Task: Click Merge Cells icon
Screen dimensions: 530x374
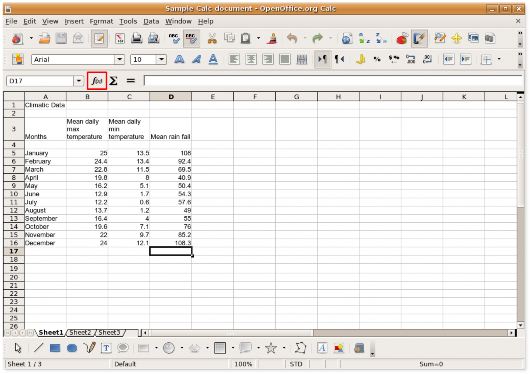Action: (302, 60)
